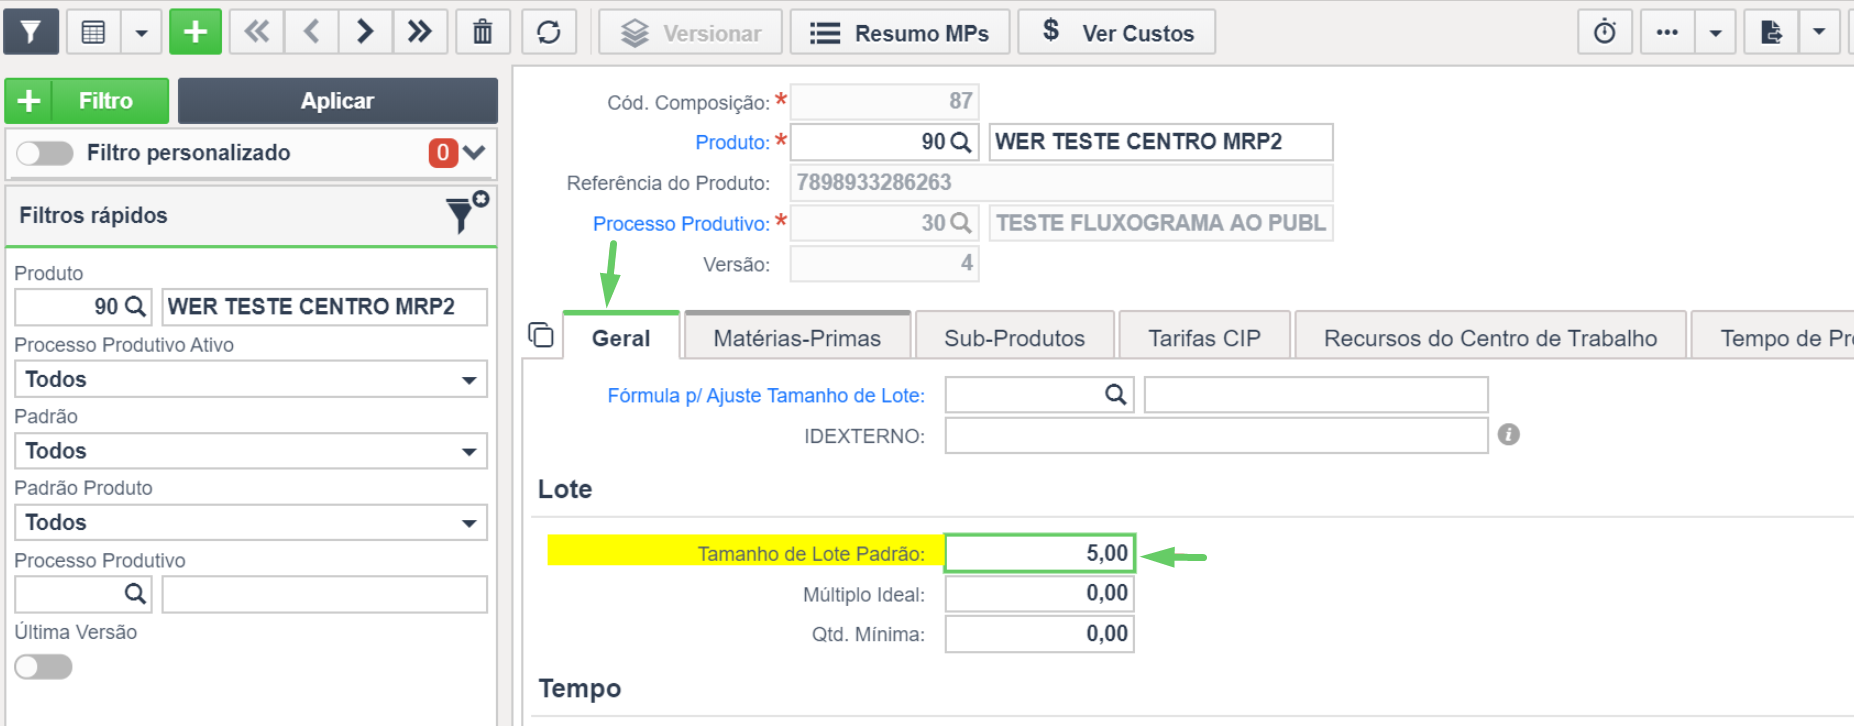
Task: Click Referência do Produto field
Action: click(x=1061, y=183)
